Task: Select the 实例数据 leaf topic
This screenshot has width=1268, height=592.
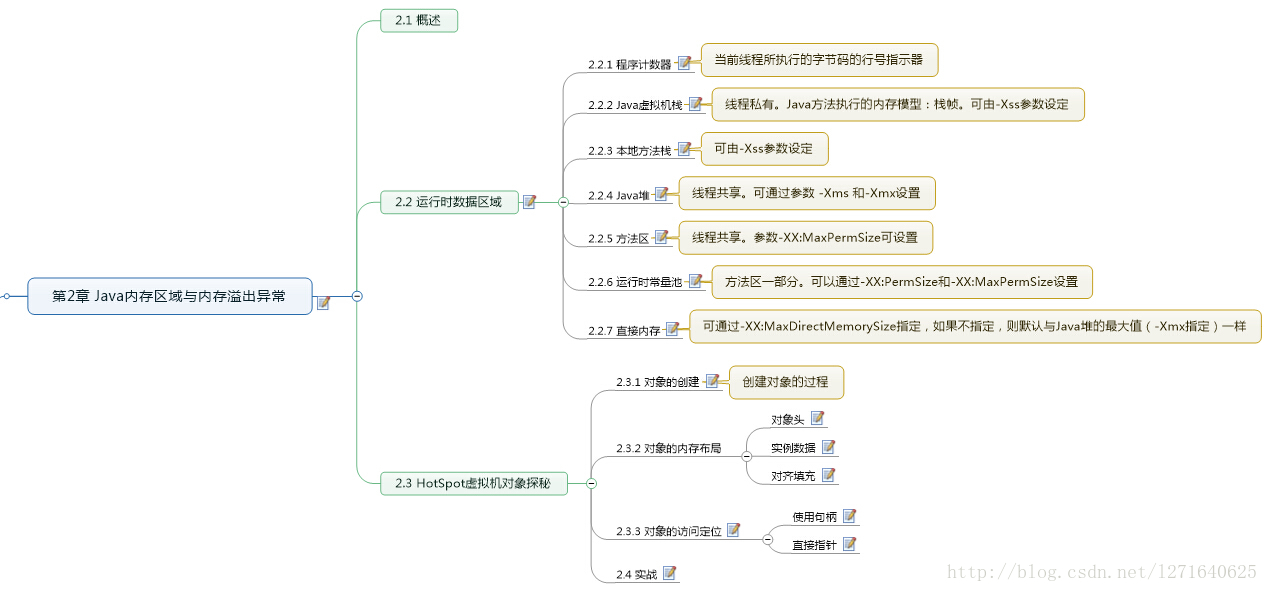Action: 793,448
